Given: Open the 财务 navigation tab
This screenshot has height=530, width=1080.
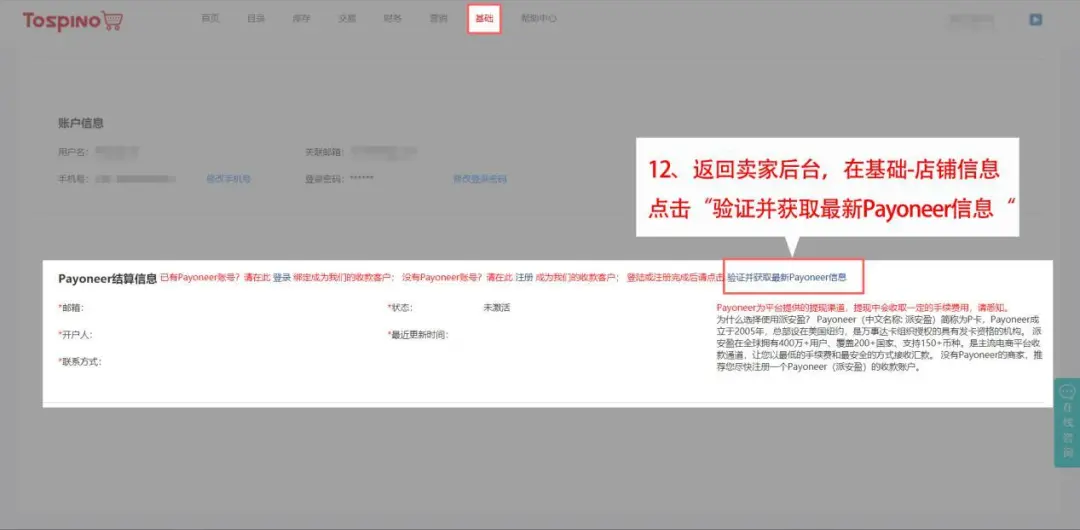Looking at the screenshot, I should (393, 19).
